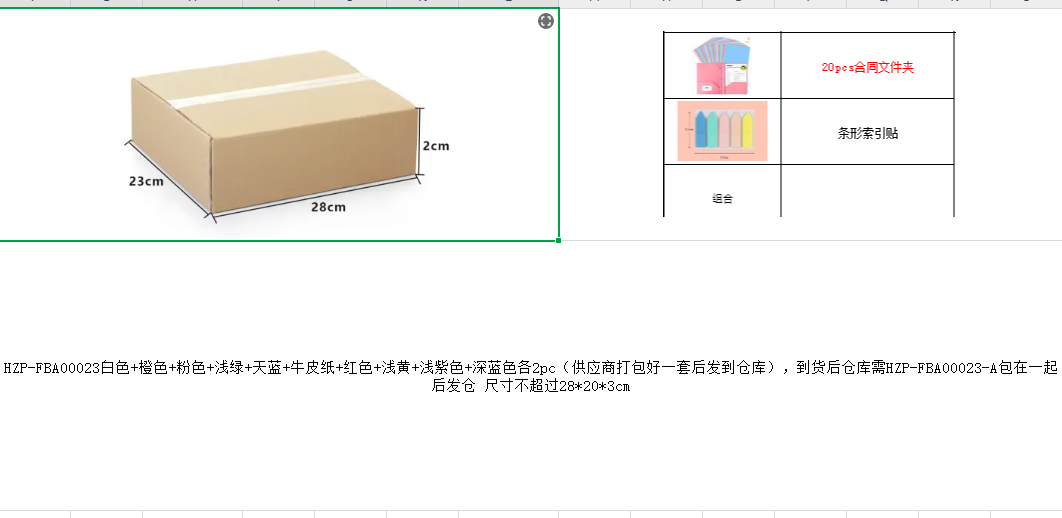This screenshot has height=518, width=1062.
Task: Click the 23cm dimension label on box
Action: [146, 181]
